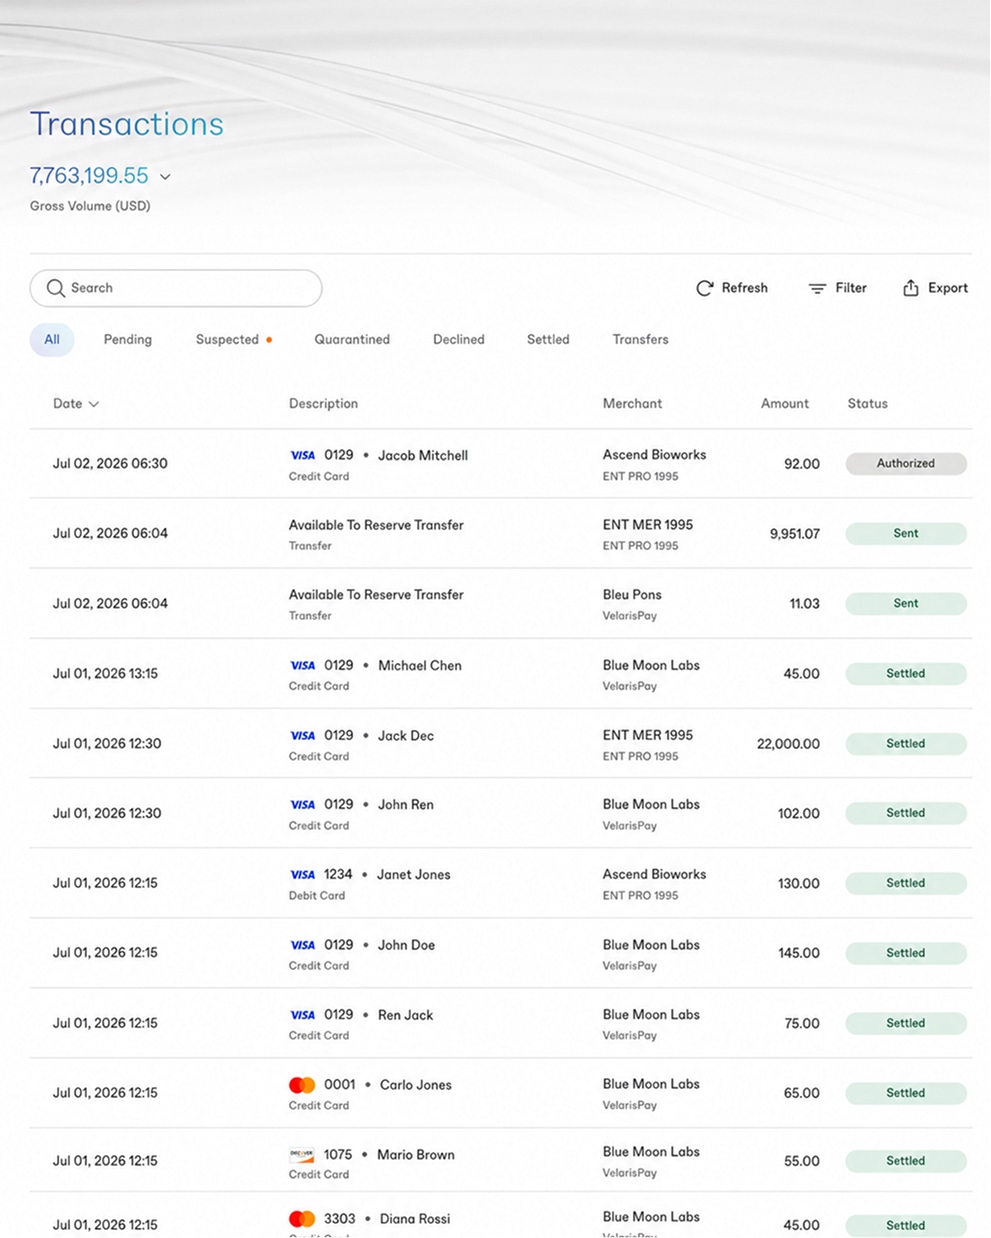
Task: Click Visa logo in John Doe row
Action: [302, 945]
